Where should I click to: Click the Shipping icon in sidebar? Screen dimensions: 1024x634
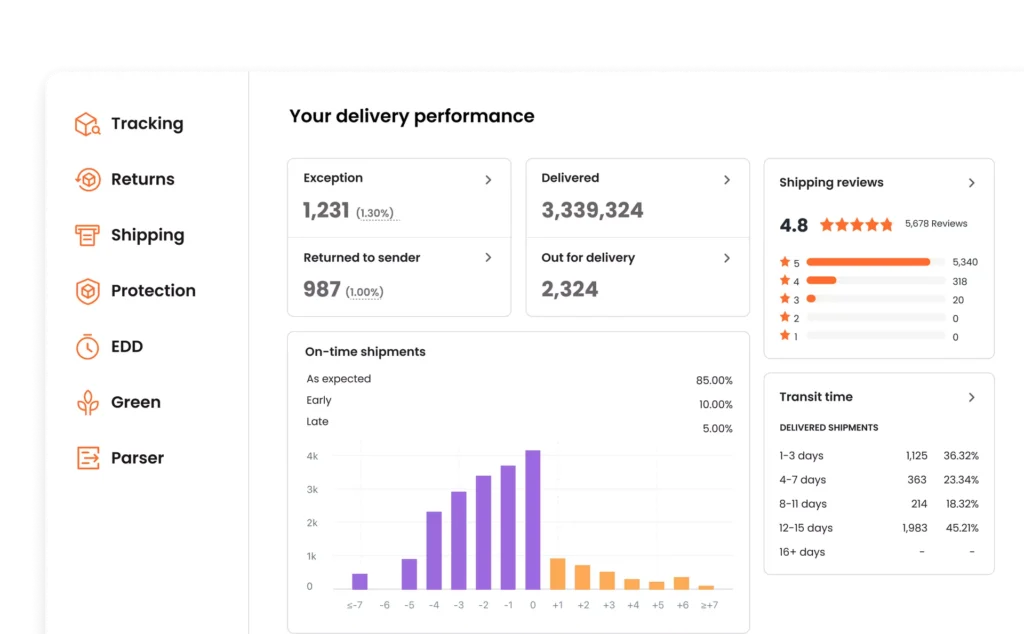click(88, 235)
